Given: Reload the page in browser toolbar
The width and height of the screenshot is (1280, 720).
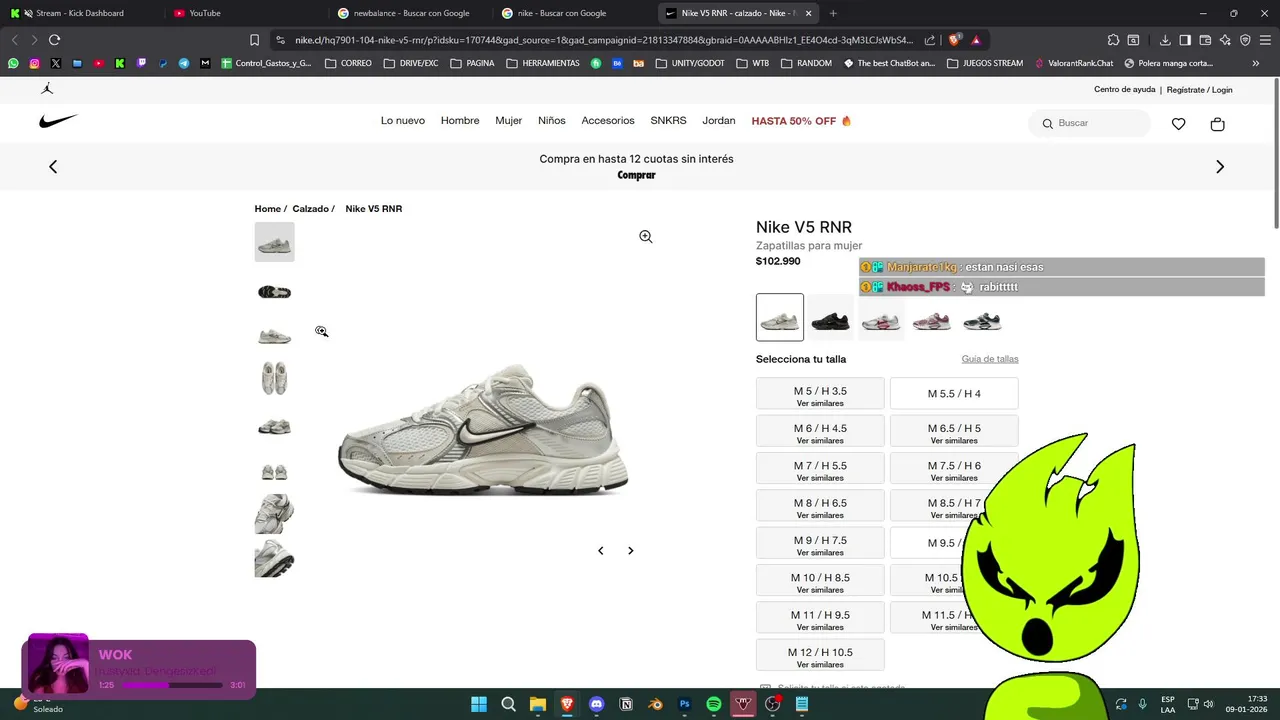Looking at the screenshot, I should coord(54,40).
